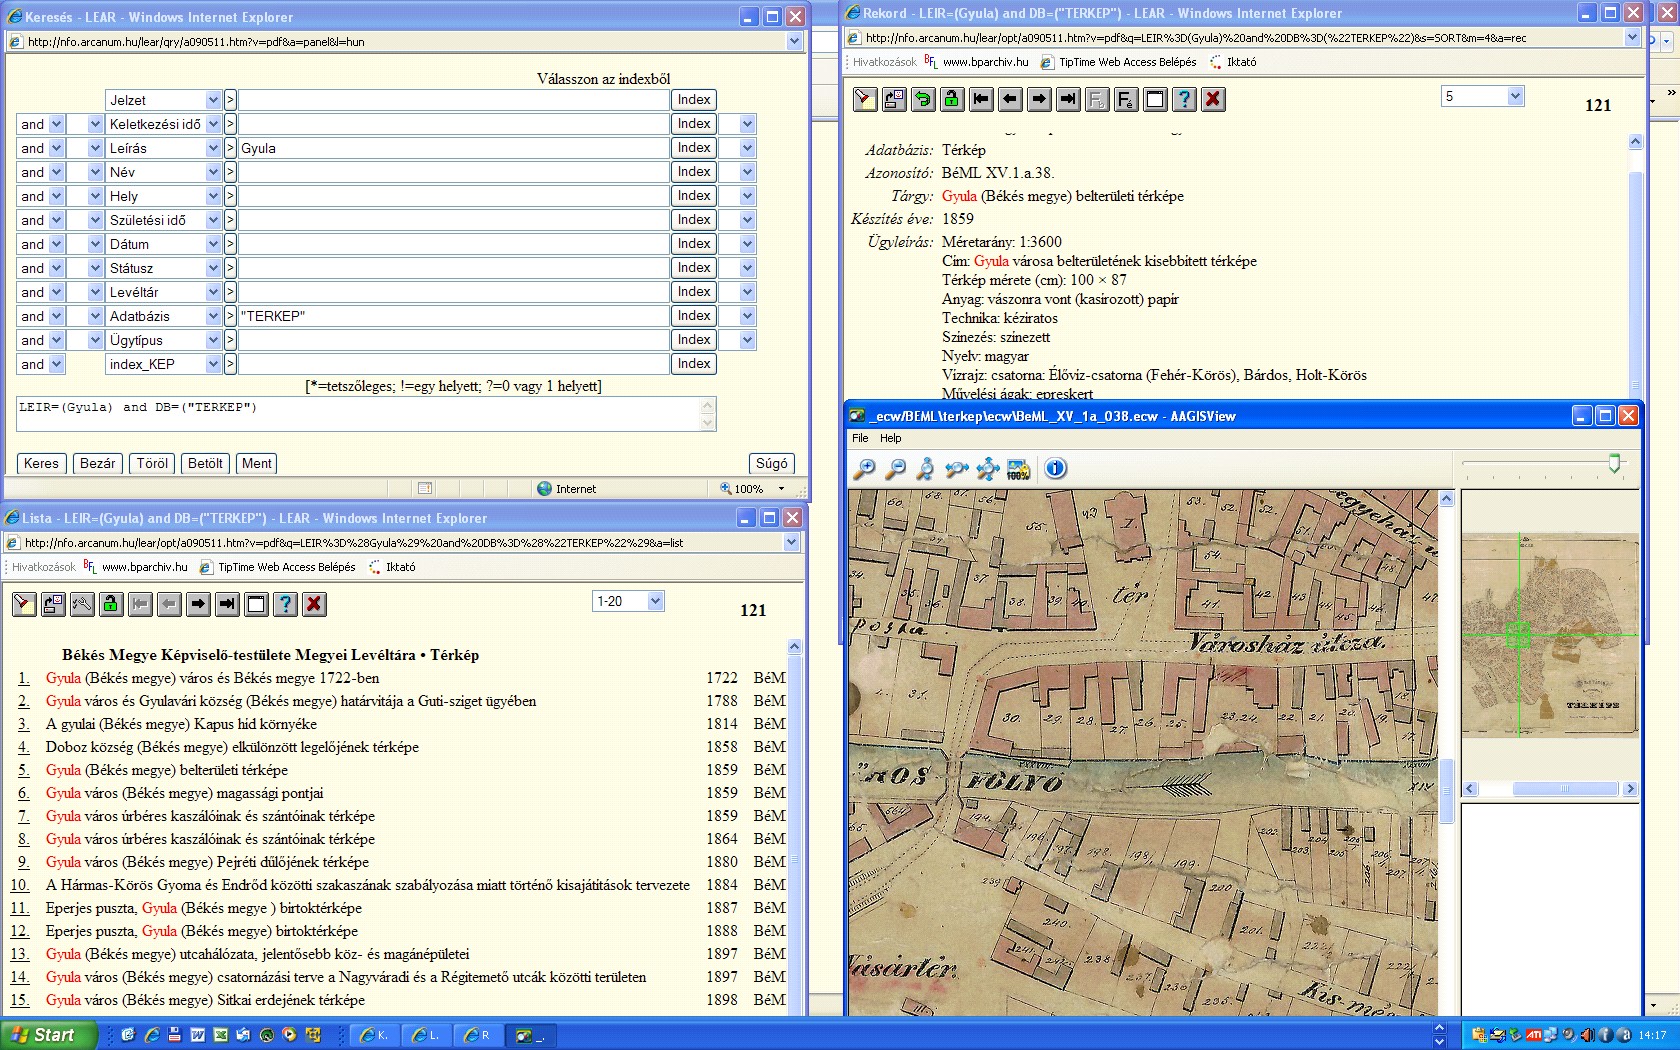Open the index_KEP field selector dropdown
This screenshot has height=1050, width=1680.
point(213,364)
